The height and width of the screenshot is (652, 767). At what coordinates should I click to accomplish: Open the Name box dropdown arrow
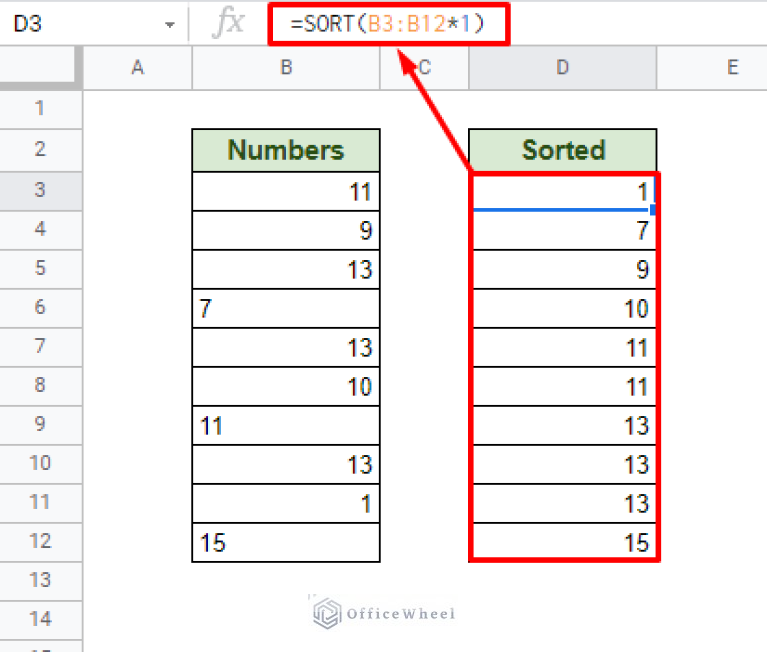tap(169, 23)
